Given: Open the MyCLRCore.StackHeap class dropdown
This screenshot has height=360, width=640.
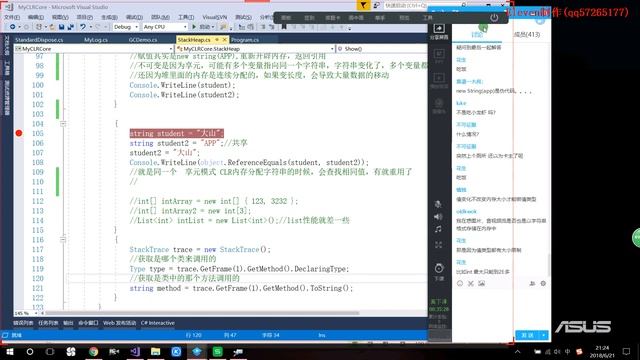Looking at the screenshot, I should [255, 49].
